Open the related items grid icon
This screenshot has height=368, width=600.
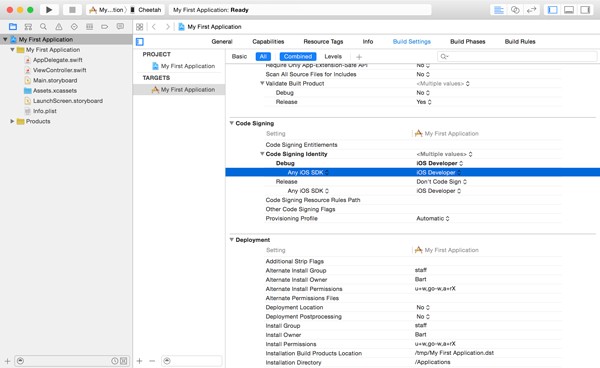140,27
